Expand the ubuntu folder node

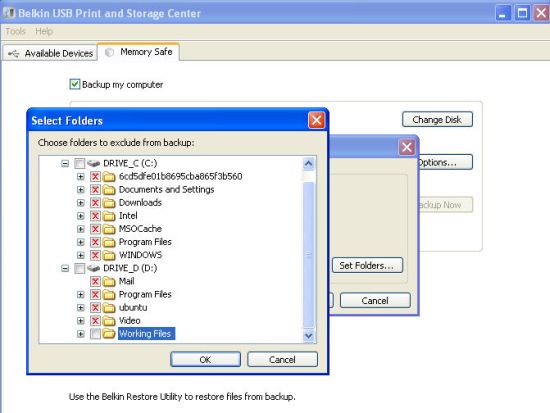pos(81,308)
